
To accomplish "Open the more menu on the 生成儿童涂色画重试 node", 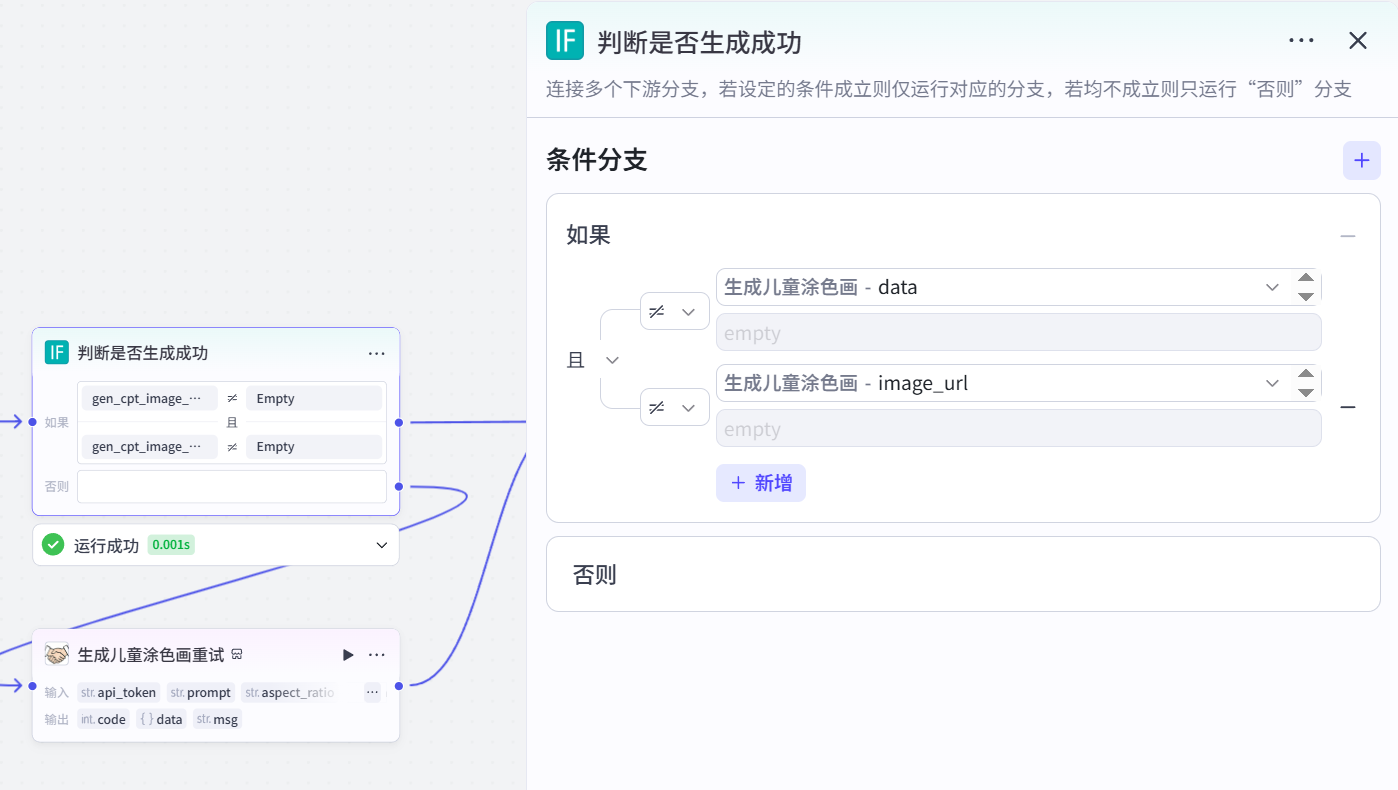I will (377, 655).
